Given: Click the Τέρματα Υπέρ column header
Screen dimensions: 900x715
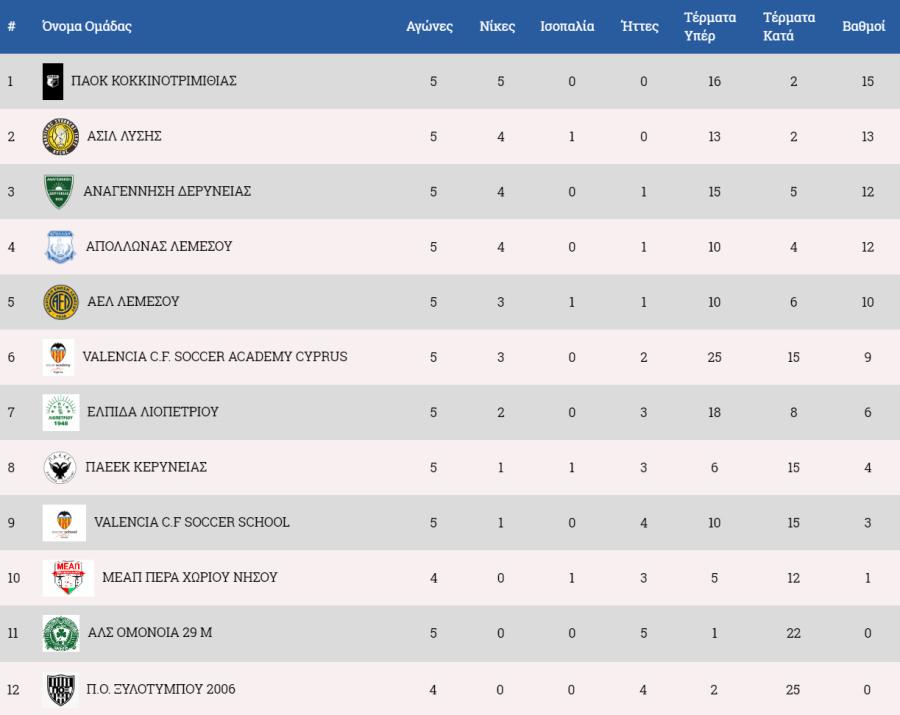Looking at the screenshot, I should [x=710, y=26].
